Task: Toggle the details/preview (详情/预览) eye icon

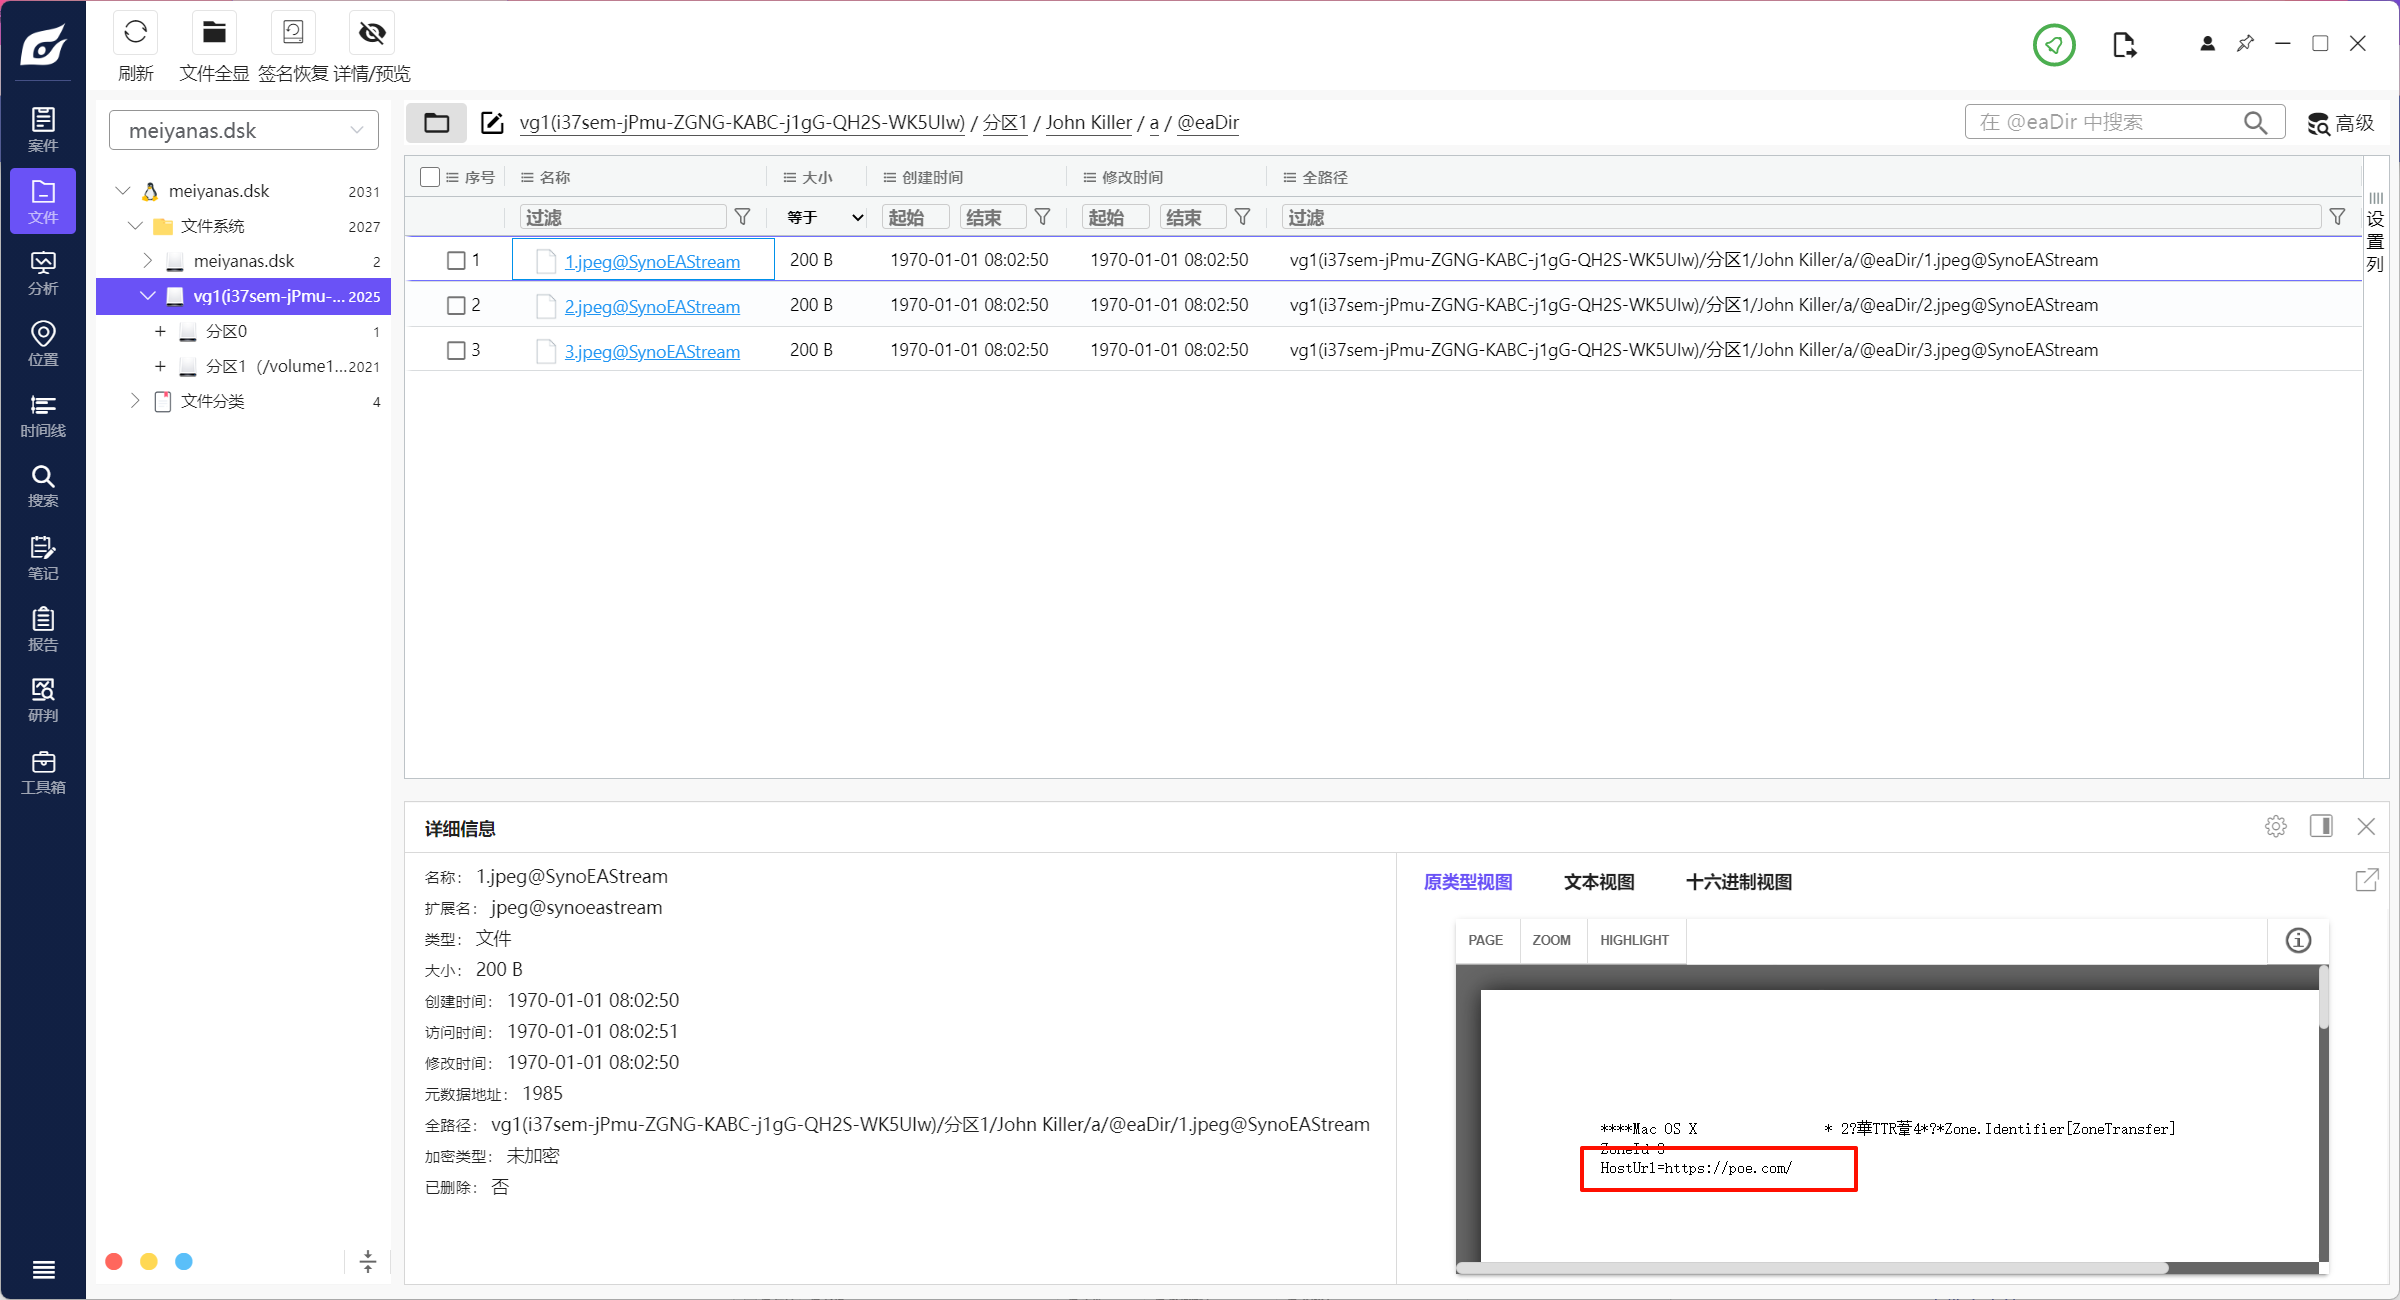Action: (x=372, y=34)
